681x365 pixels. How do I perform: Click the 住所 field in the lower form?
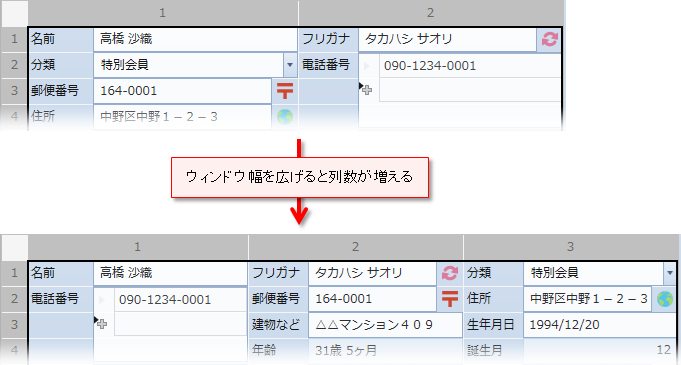coord(588,299)
